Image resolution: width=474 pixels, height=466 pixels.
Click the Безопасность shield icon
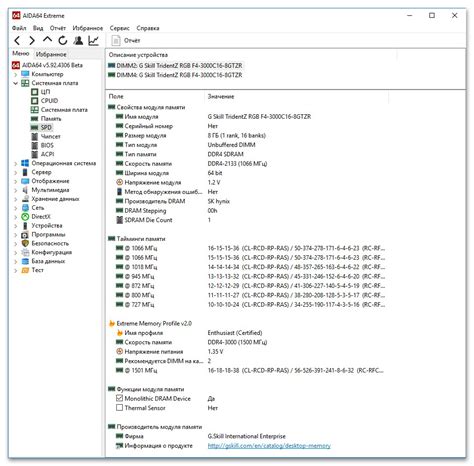click(x=25, y=243)
